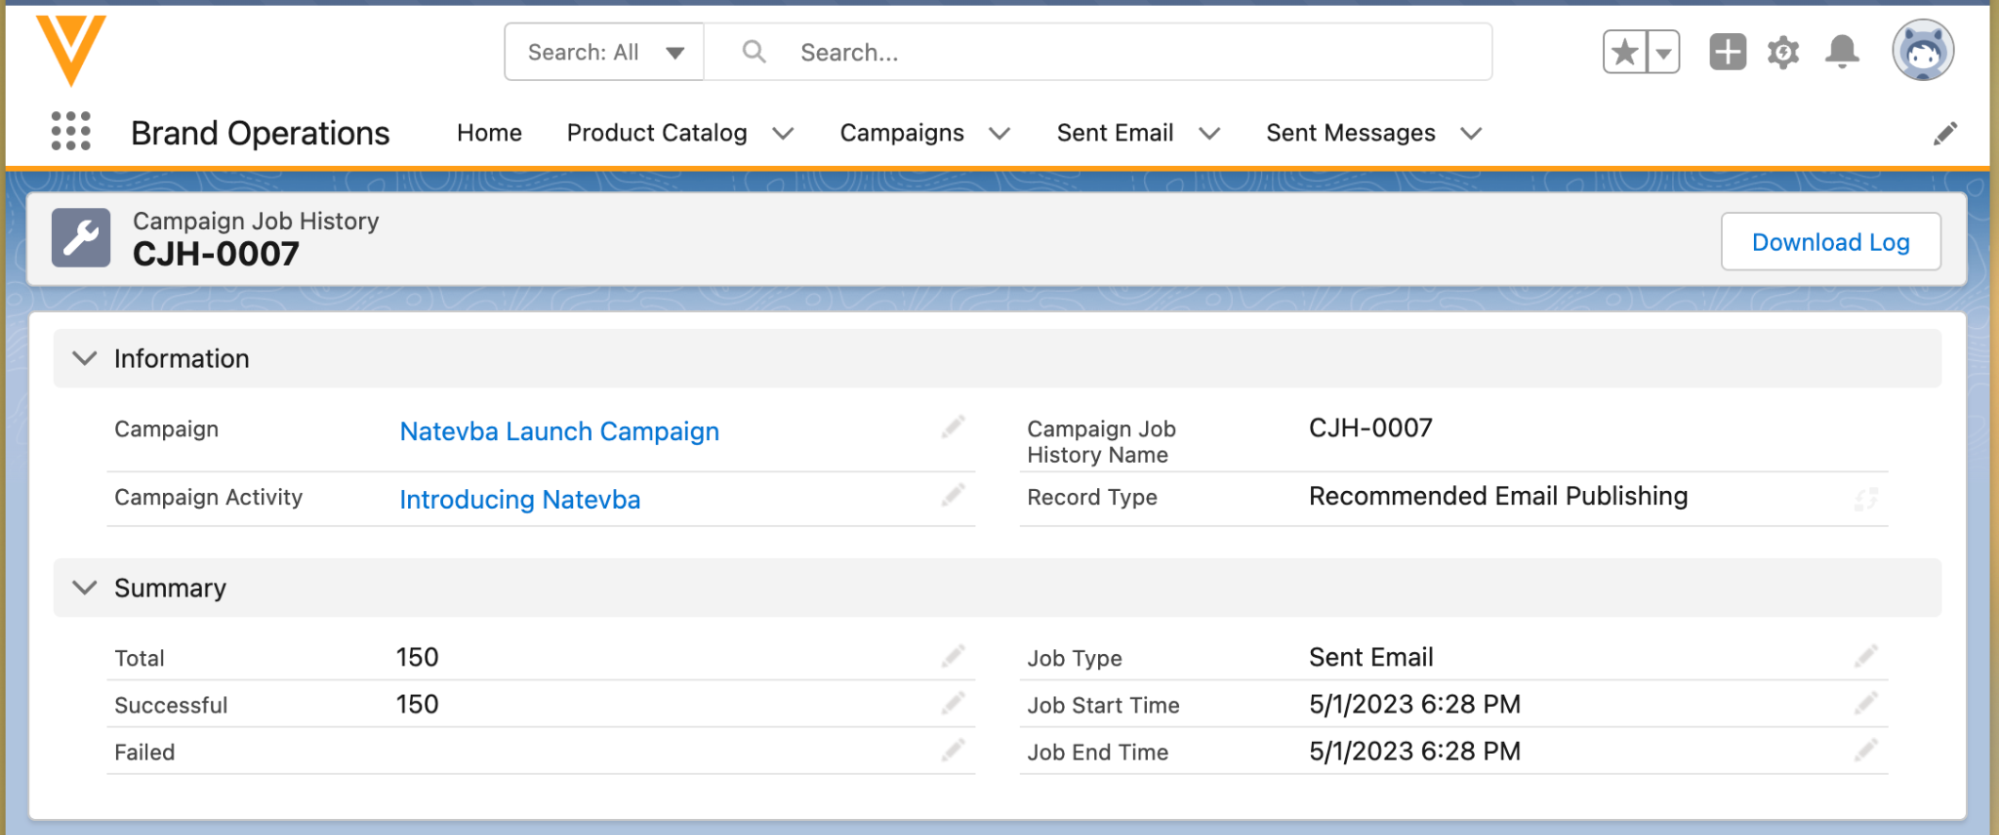Collapse the Summary section

point(85,588)
